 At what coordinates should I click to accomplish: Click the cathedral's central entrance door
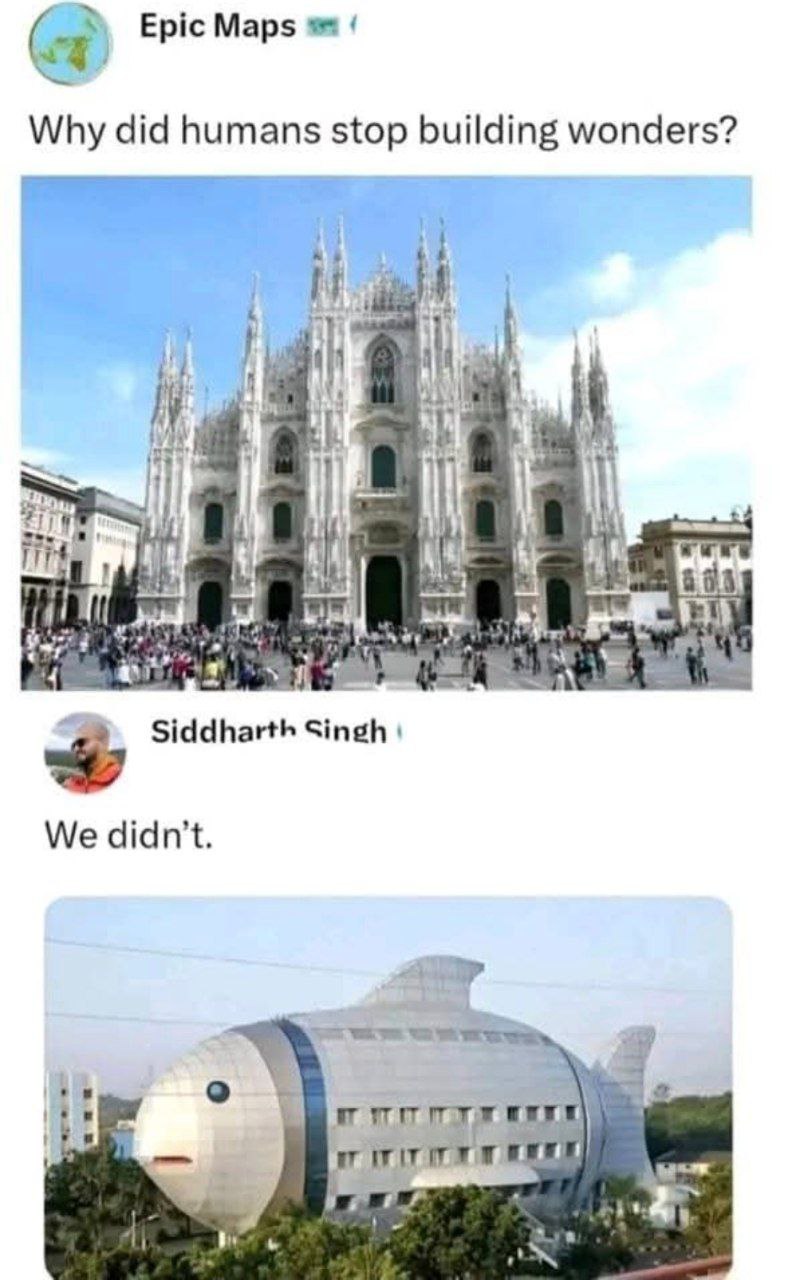383,592
